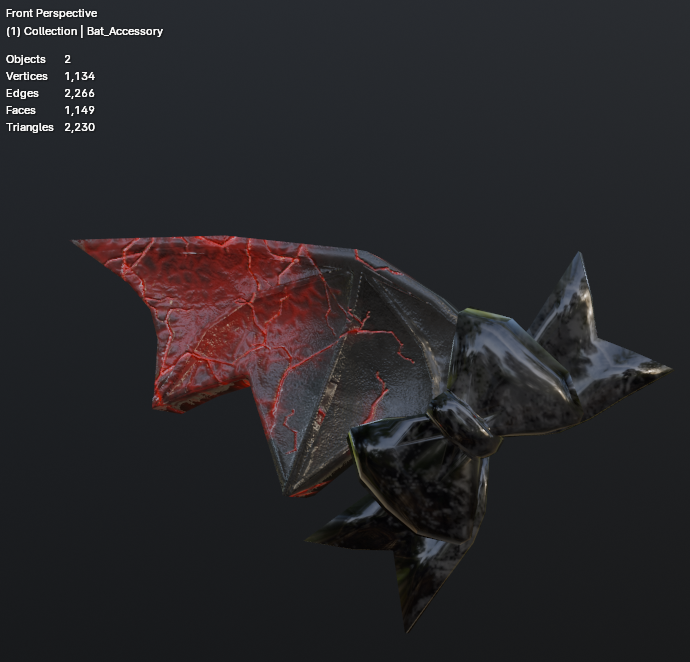Select the Objects statistic label

click(x=26, y=59)
